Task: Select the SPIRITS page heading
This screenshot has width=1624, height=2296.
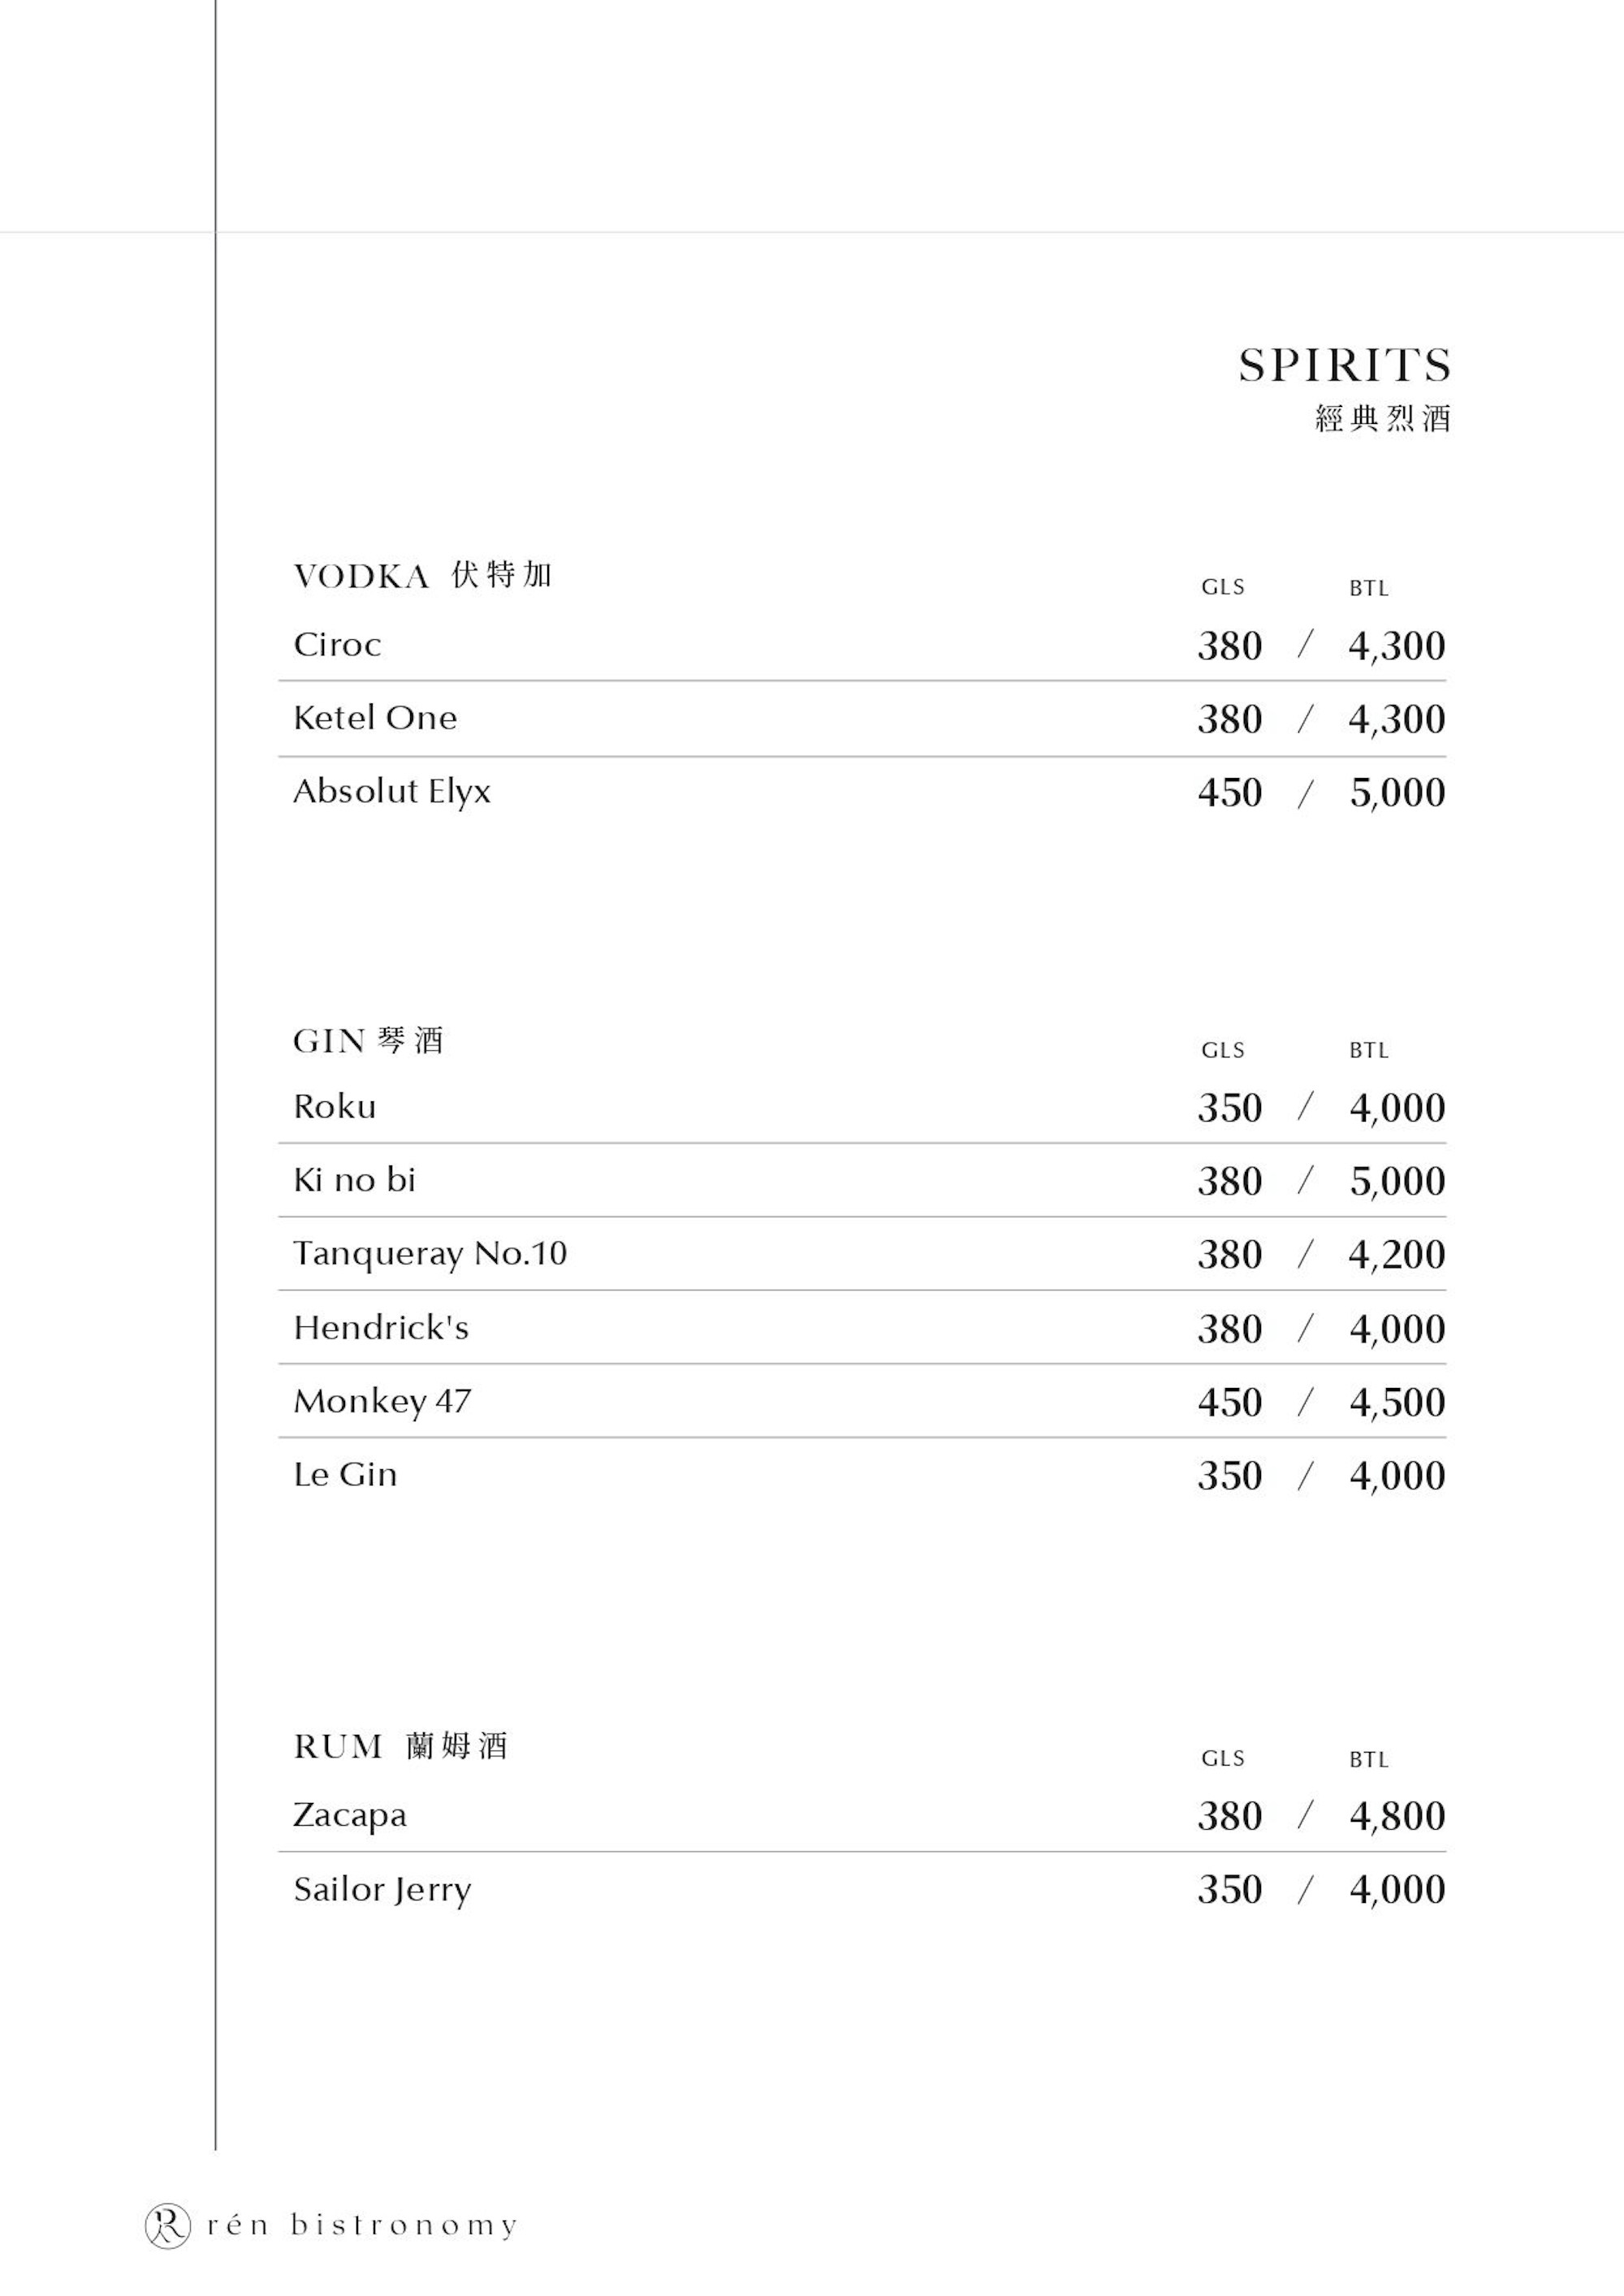Action: 1345,365
